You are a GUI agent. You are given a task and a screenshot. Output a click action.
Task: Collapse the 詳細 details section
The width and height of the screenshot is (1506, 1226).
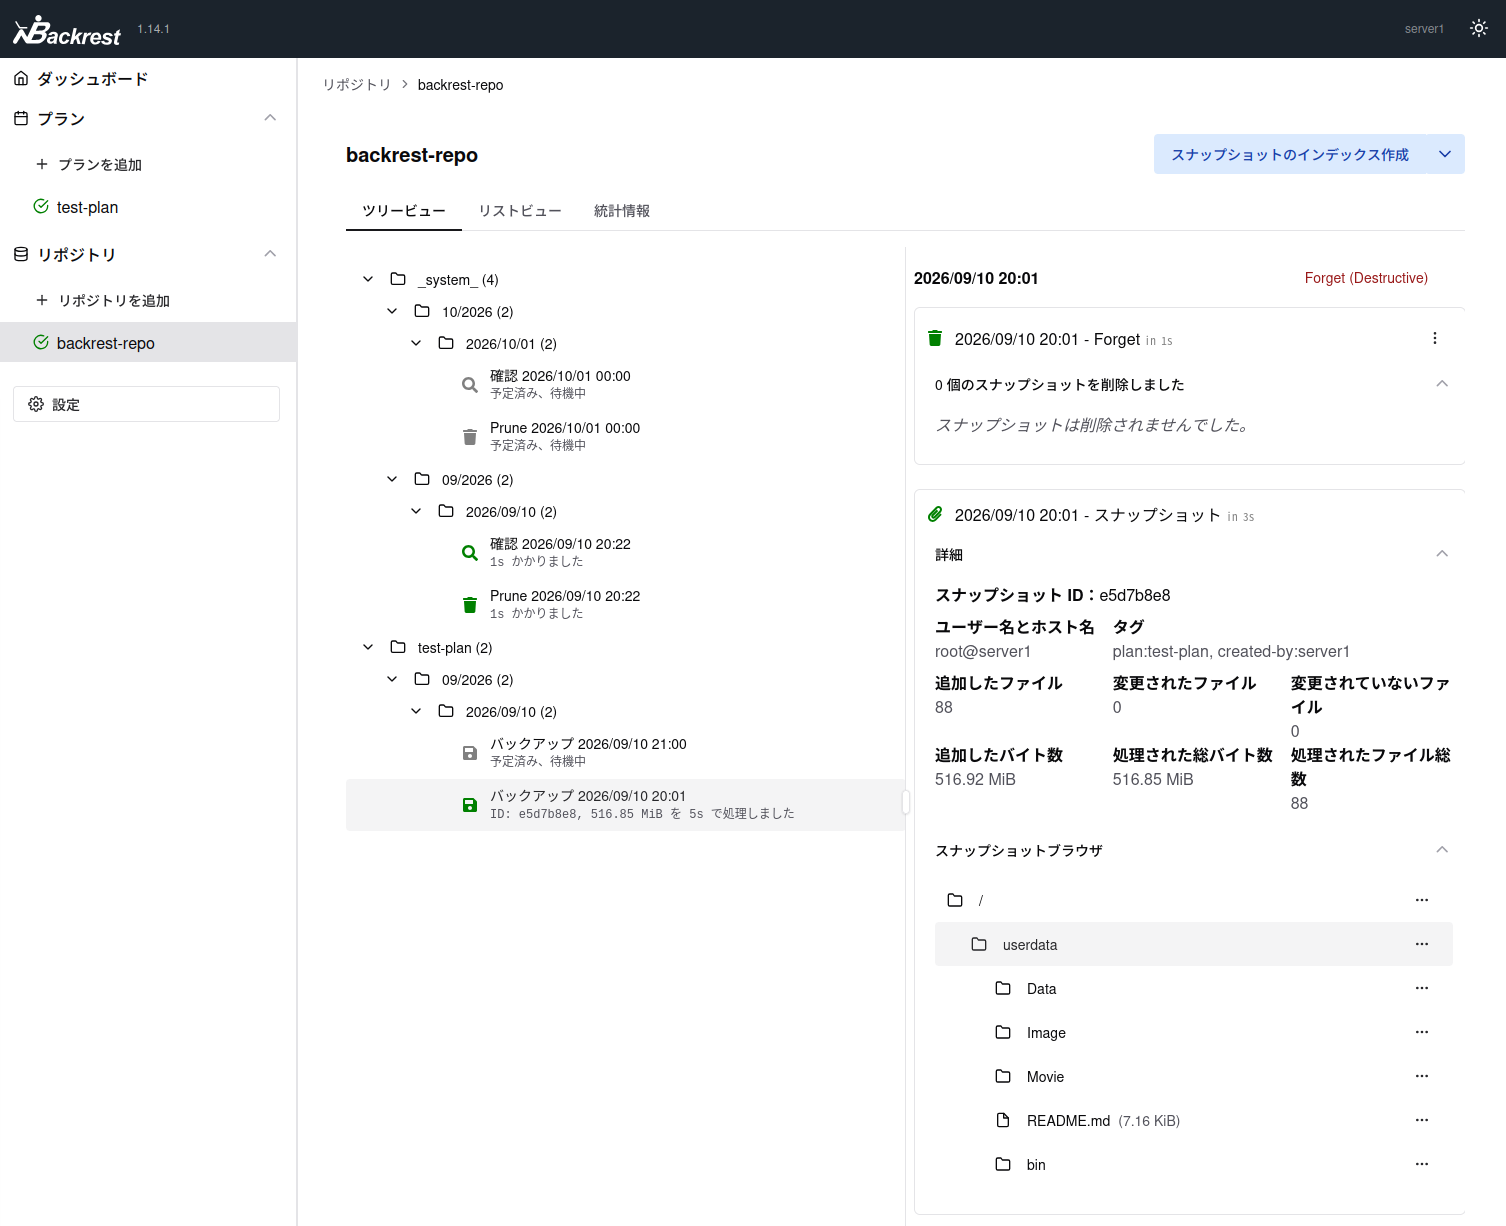pyautogui.click(x=1442, y=554)
